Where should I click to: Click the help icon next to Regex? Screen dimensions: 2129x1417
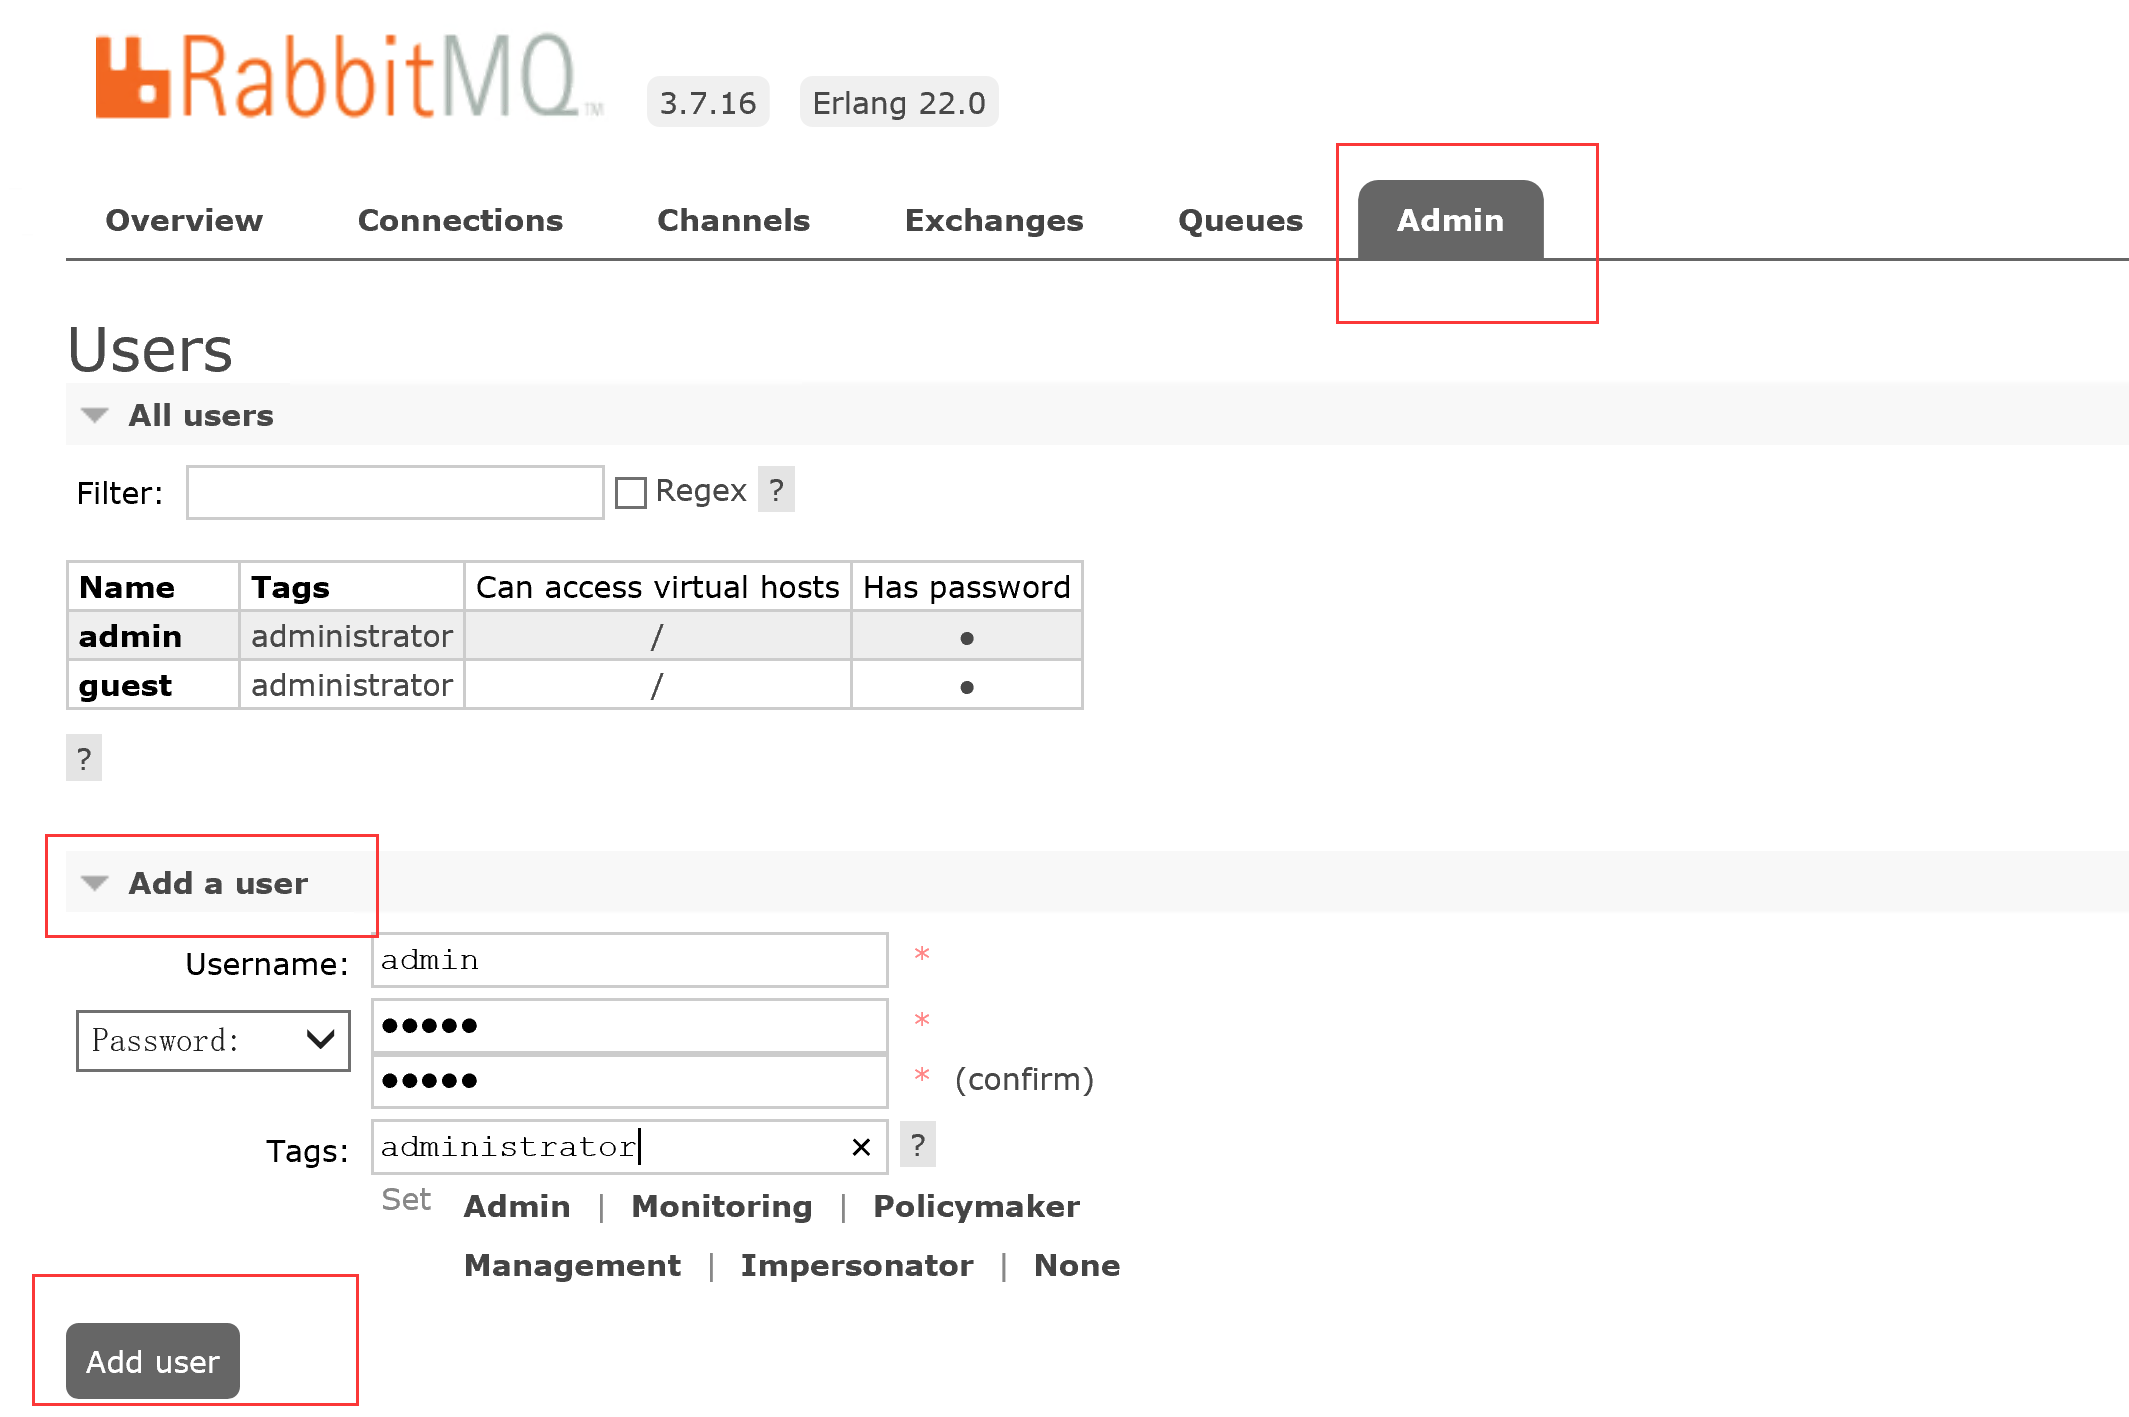coord(776,490)
